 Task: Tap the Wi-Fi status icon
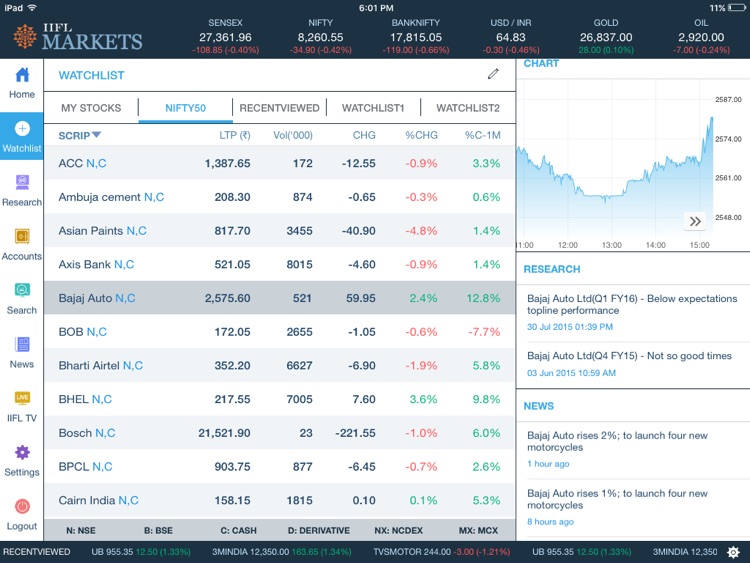click(32, 8)
